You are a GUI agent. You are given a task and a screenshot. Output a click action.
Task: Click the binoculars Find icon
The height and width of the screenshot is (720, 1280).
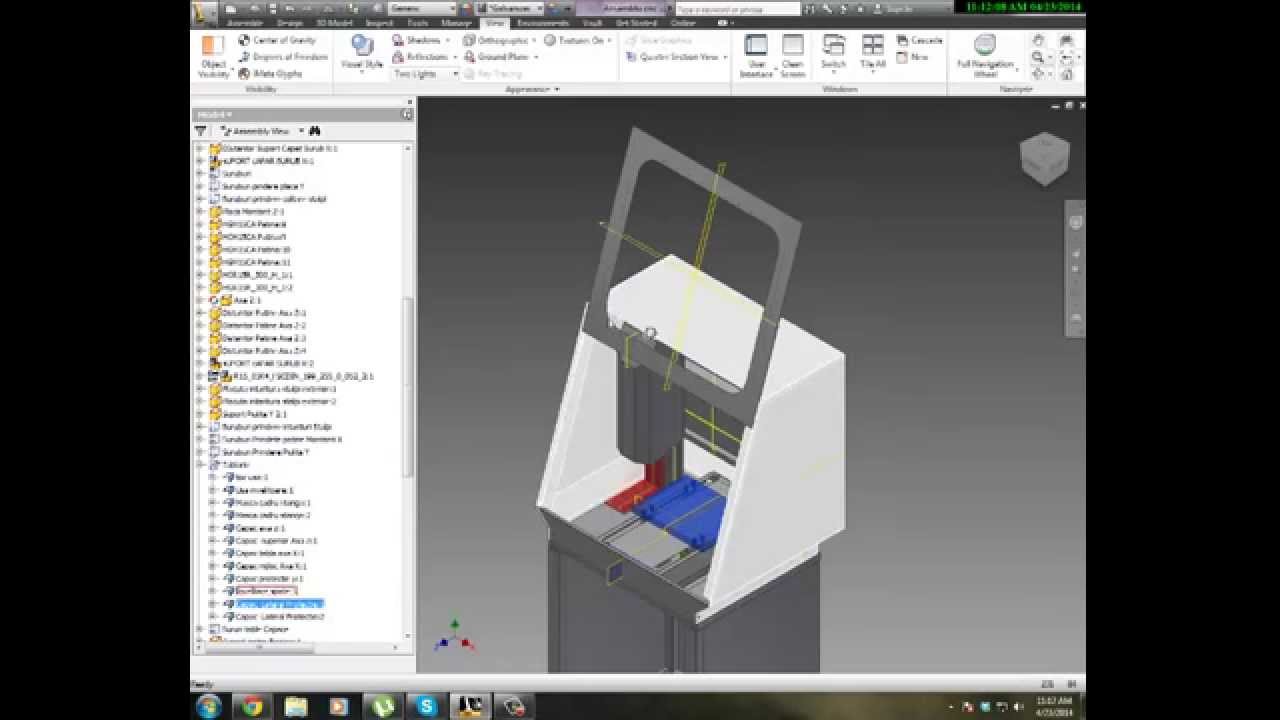(314, 131)
